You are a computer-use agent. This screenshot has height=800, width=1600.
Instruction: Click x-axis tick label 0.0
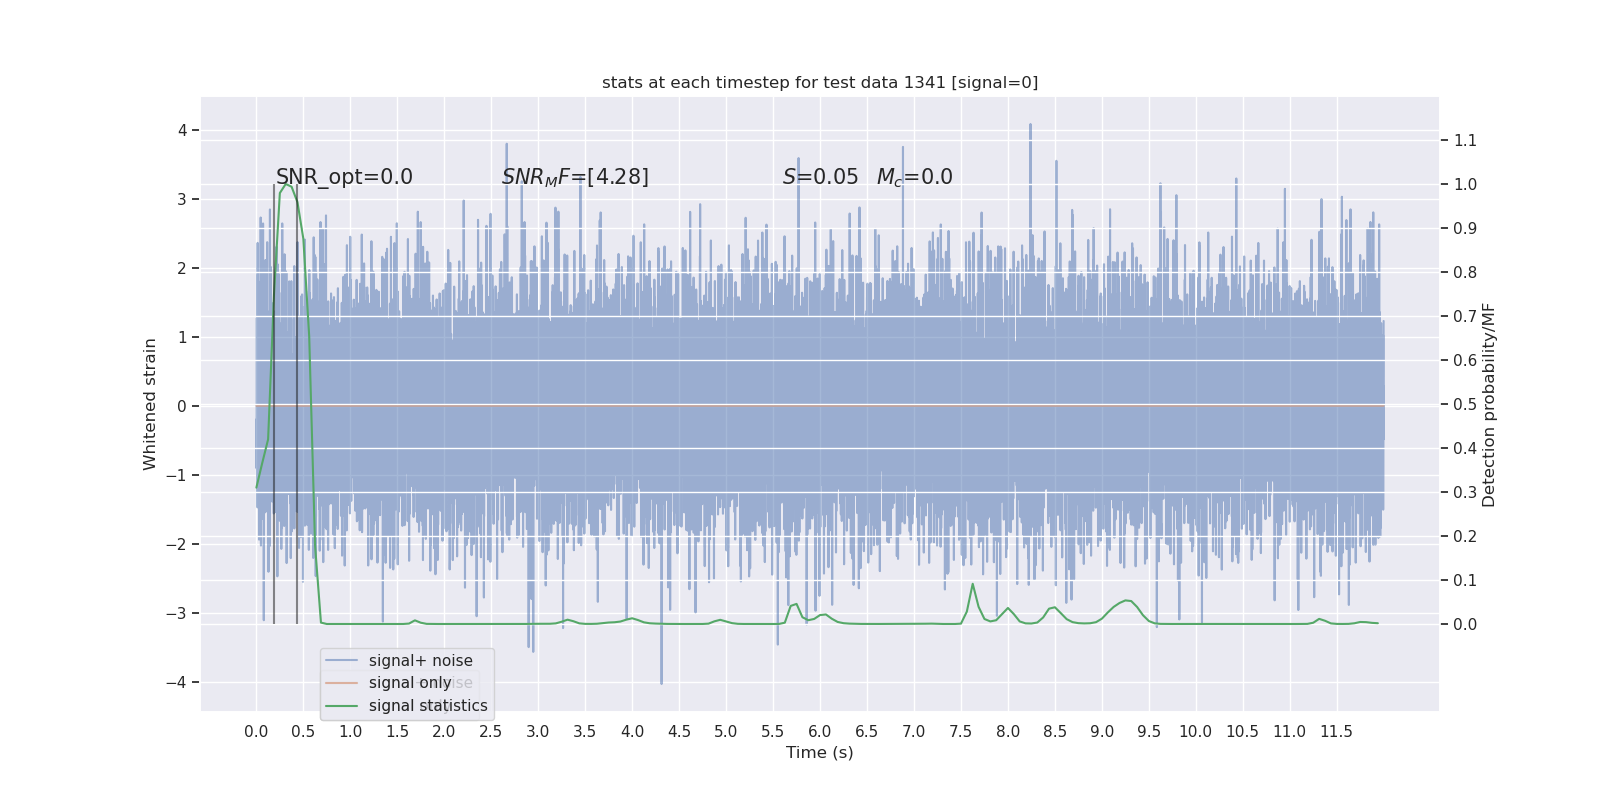click(256, 732)
